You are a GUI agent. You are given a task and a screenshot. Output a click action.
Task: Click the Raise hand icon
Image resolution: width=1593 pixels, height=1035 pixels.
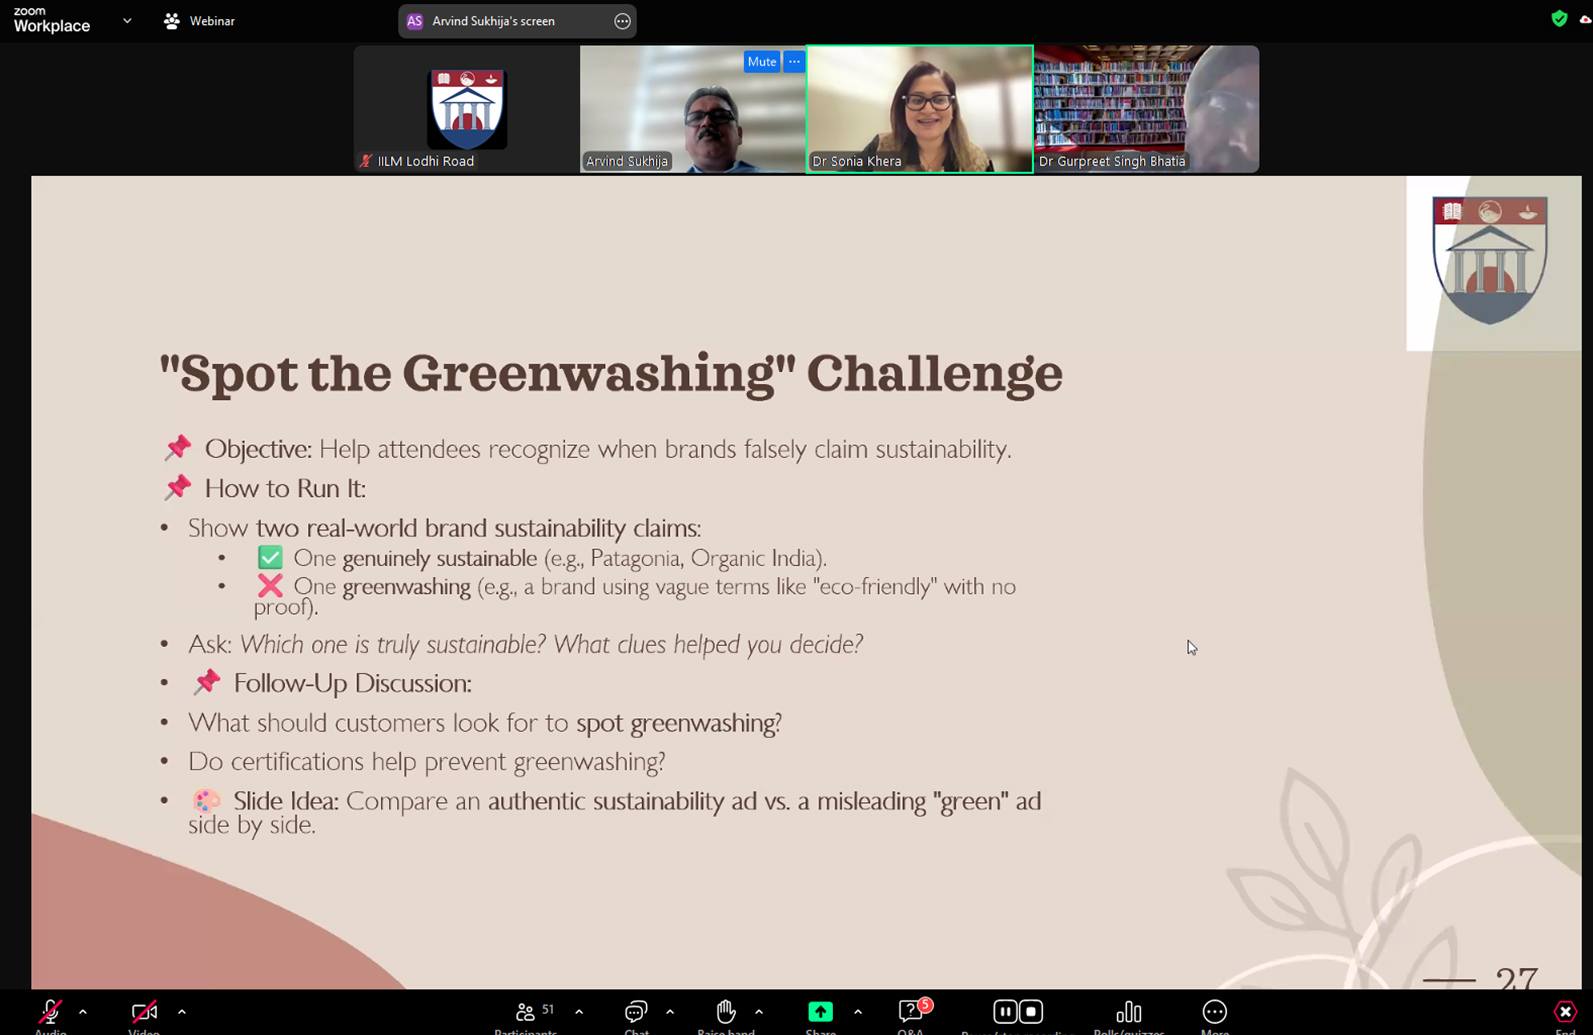click(726, 1012)
